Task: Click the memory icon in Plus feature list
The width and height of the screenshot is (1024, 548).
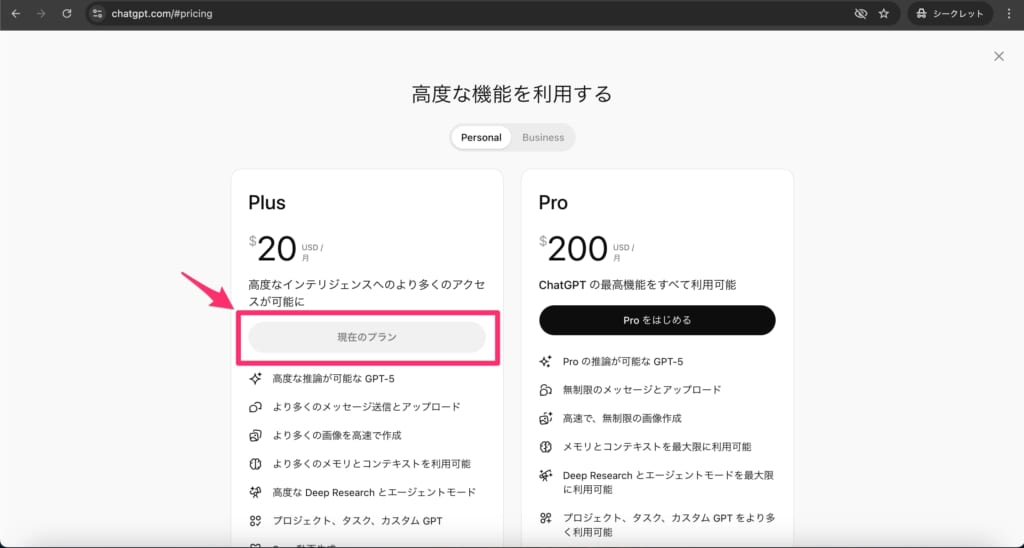Action: 255,464
